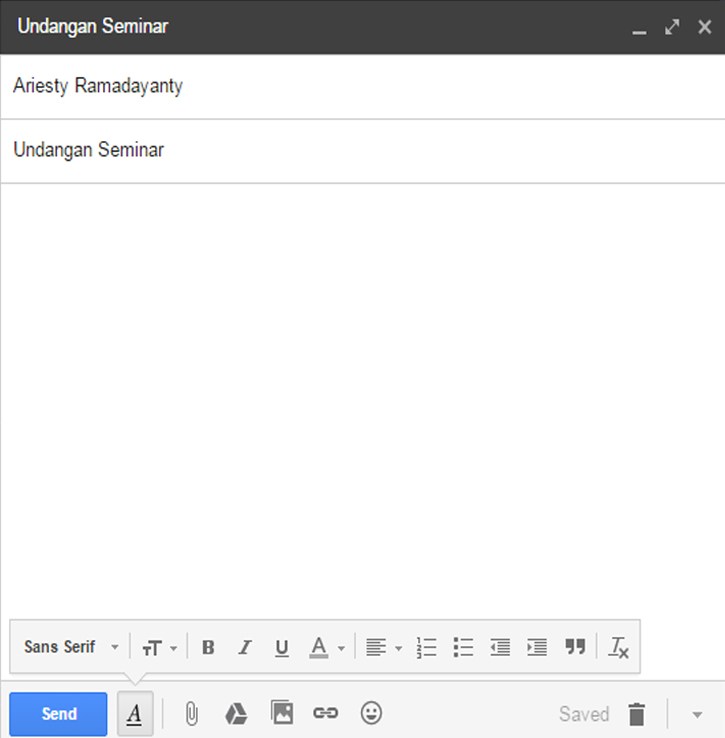This screenshot has width=725, height=738.
Task: Insert a photo with the image icon
Action: (x=282, y=712)
